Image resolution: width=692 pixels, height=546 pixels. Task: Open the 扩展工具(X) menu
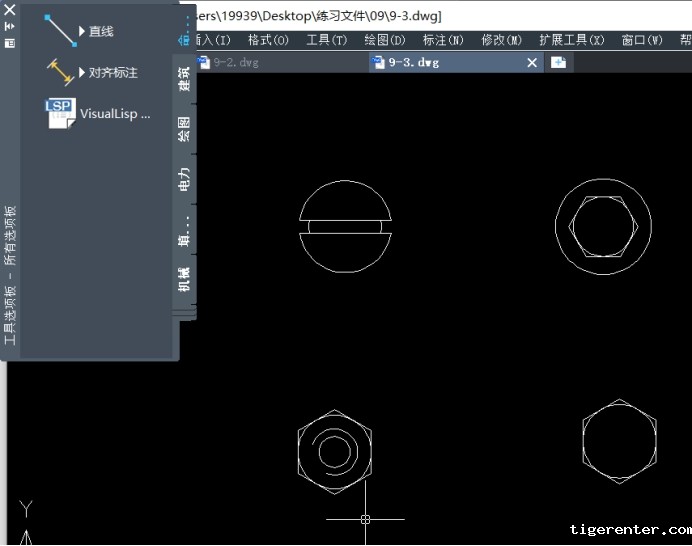pos(571,40)
